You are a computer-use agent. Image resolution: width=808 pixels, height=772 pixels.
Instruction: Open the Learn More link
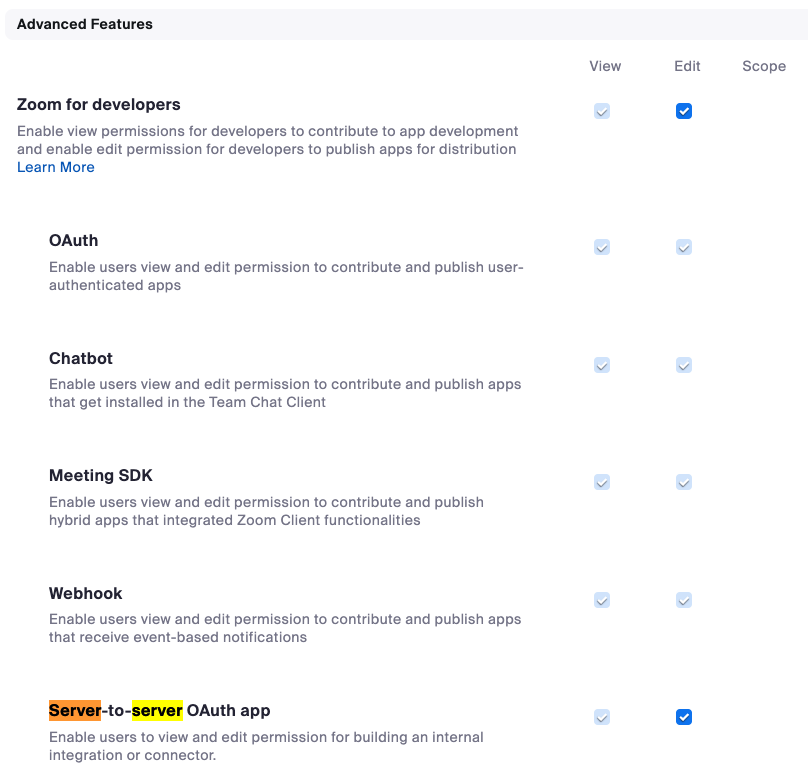point(56,167)
